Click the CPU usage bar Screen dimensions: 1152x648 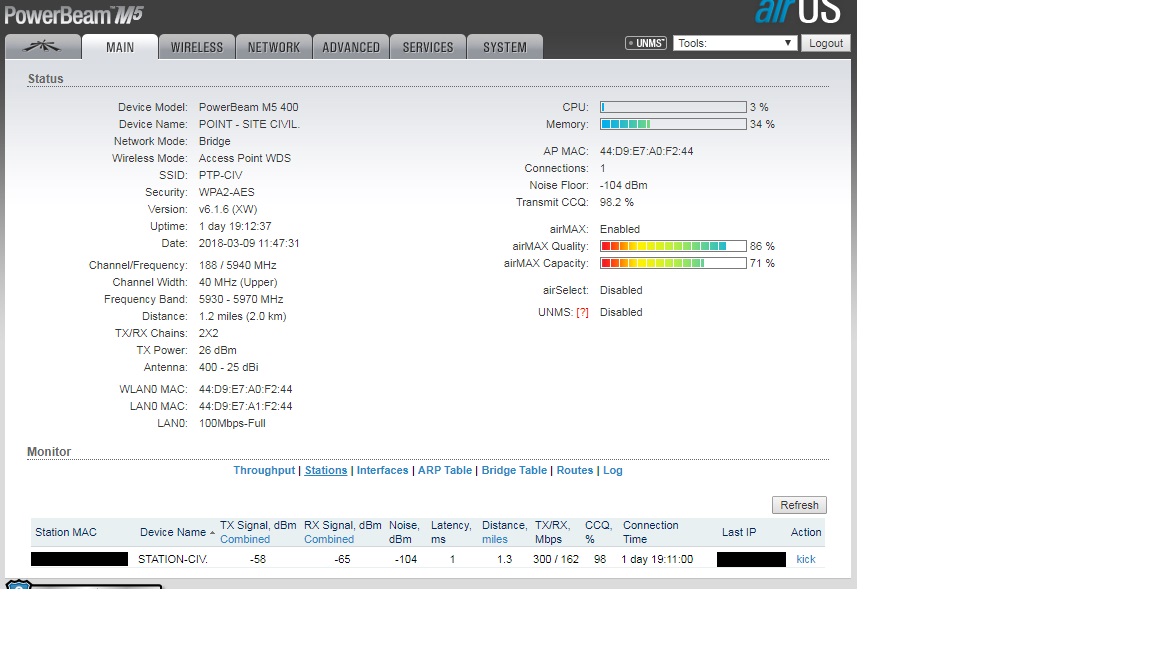(x=673, y=107)
